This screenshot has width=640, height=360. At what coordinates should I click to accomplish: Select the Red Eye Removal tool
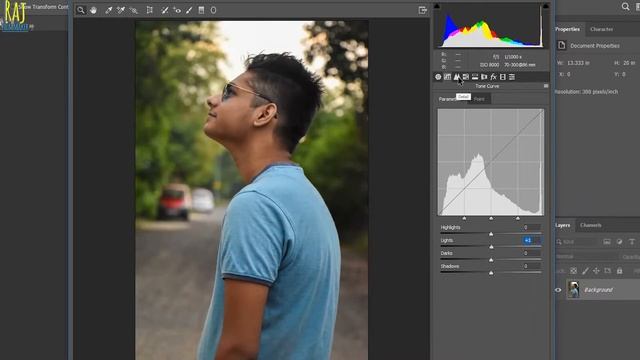177,10
